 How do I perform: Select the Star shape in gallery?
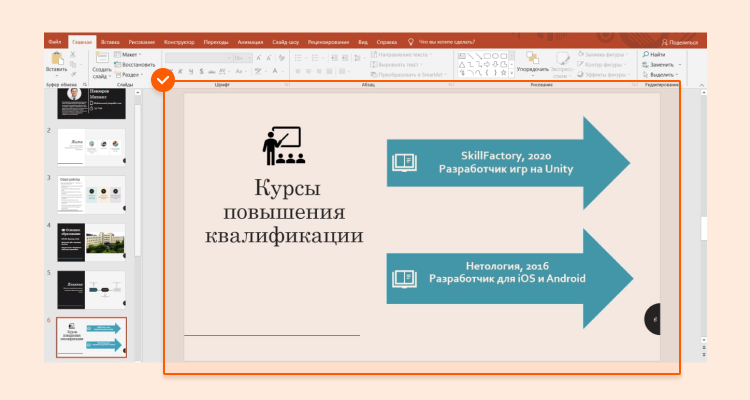click(504, 73)
